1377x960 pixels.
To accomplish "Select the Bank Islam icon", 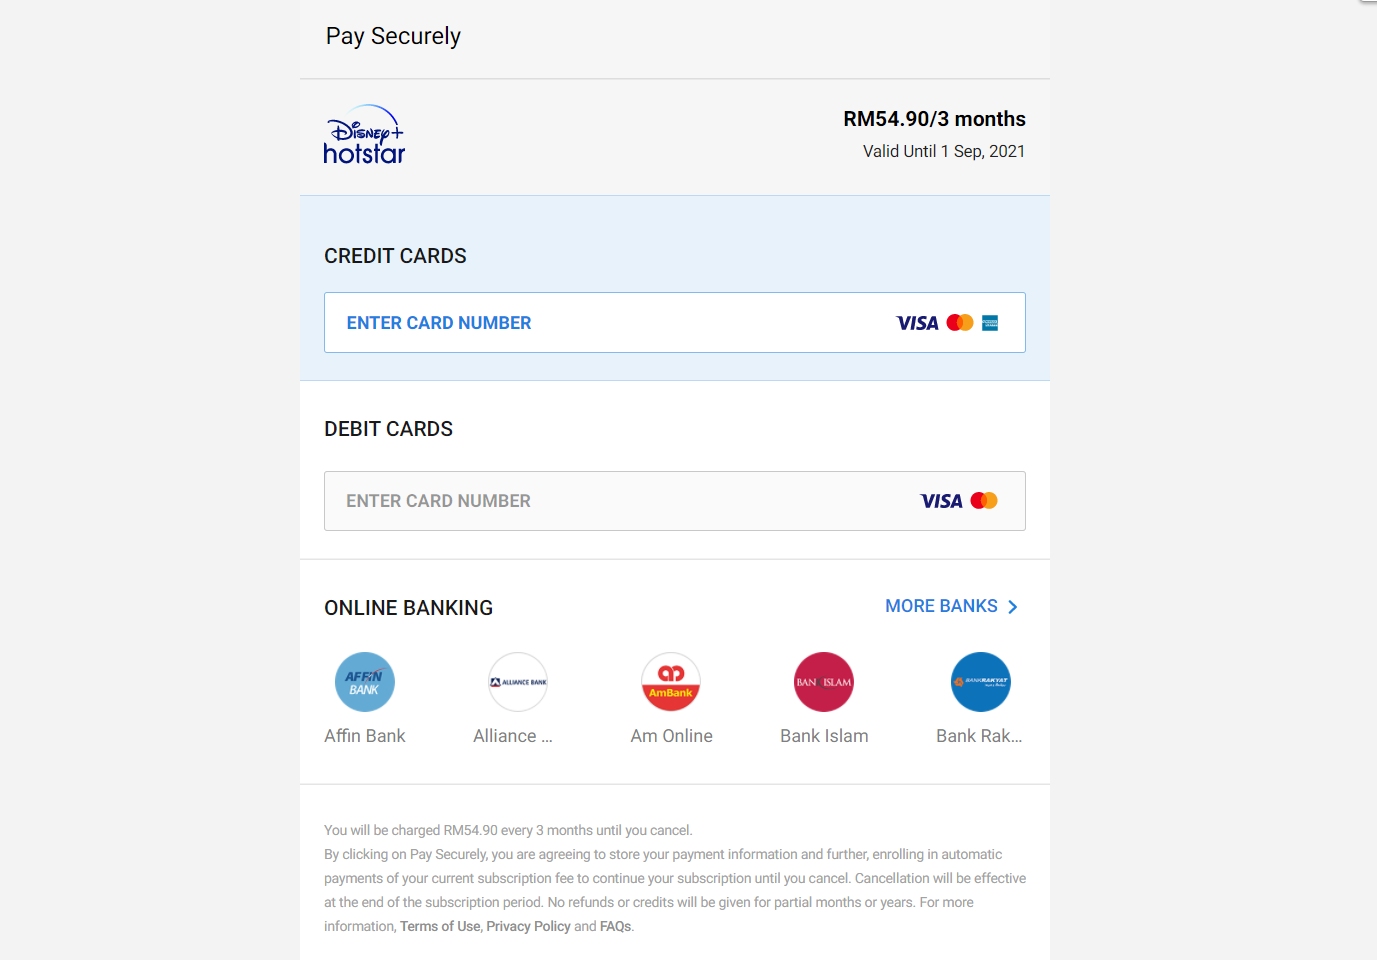I will (824, 682).
